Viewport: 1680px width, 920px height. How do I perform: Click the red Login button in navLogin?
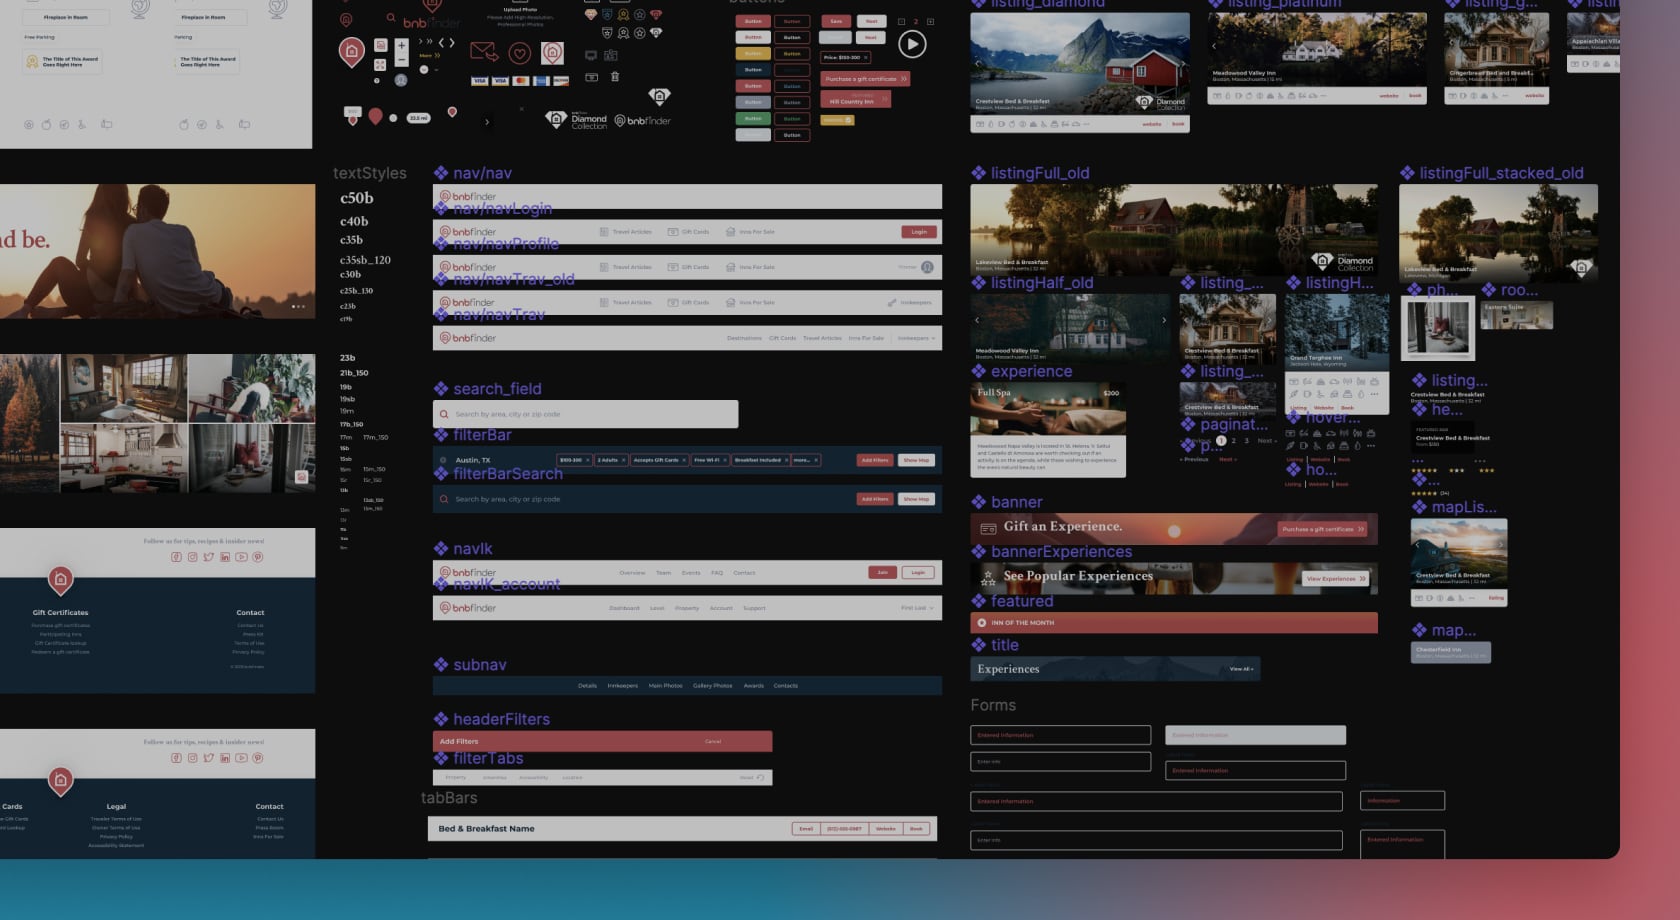[918, 232]
